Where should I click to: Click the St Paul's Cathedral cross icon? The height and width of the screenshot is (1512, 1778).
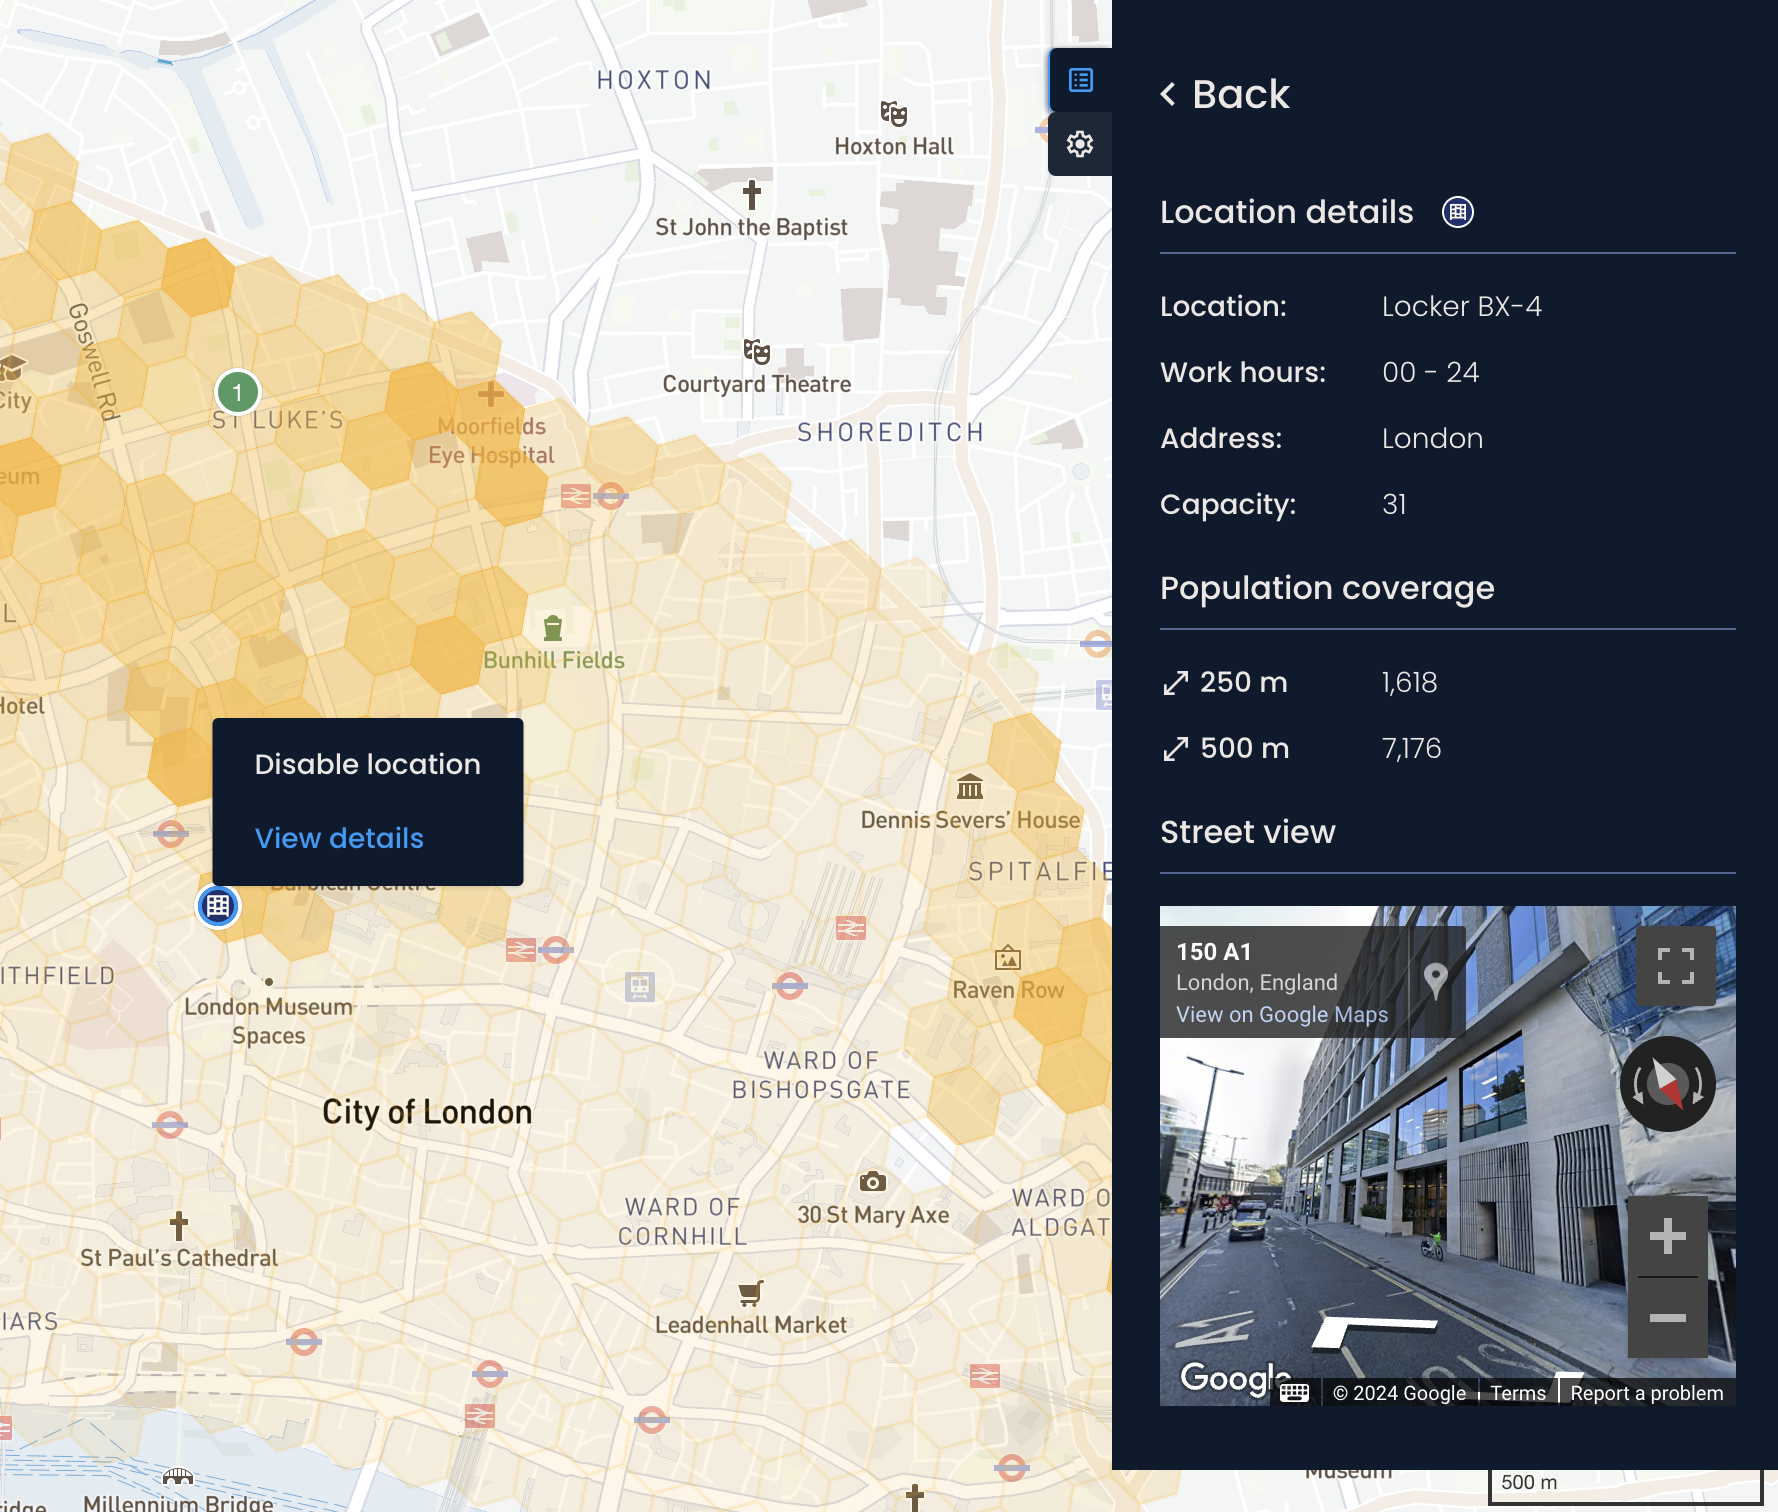pos(179,1225)
